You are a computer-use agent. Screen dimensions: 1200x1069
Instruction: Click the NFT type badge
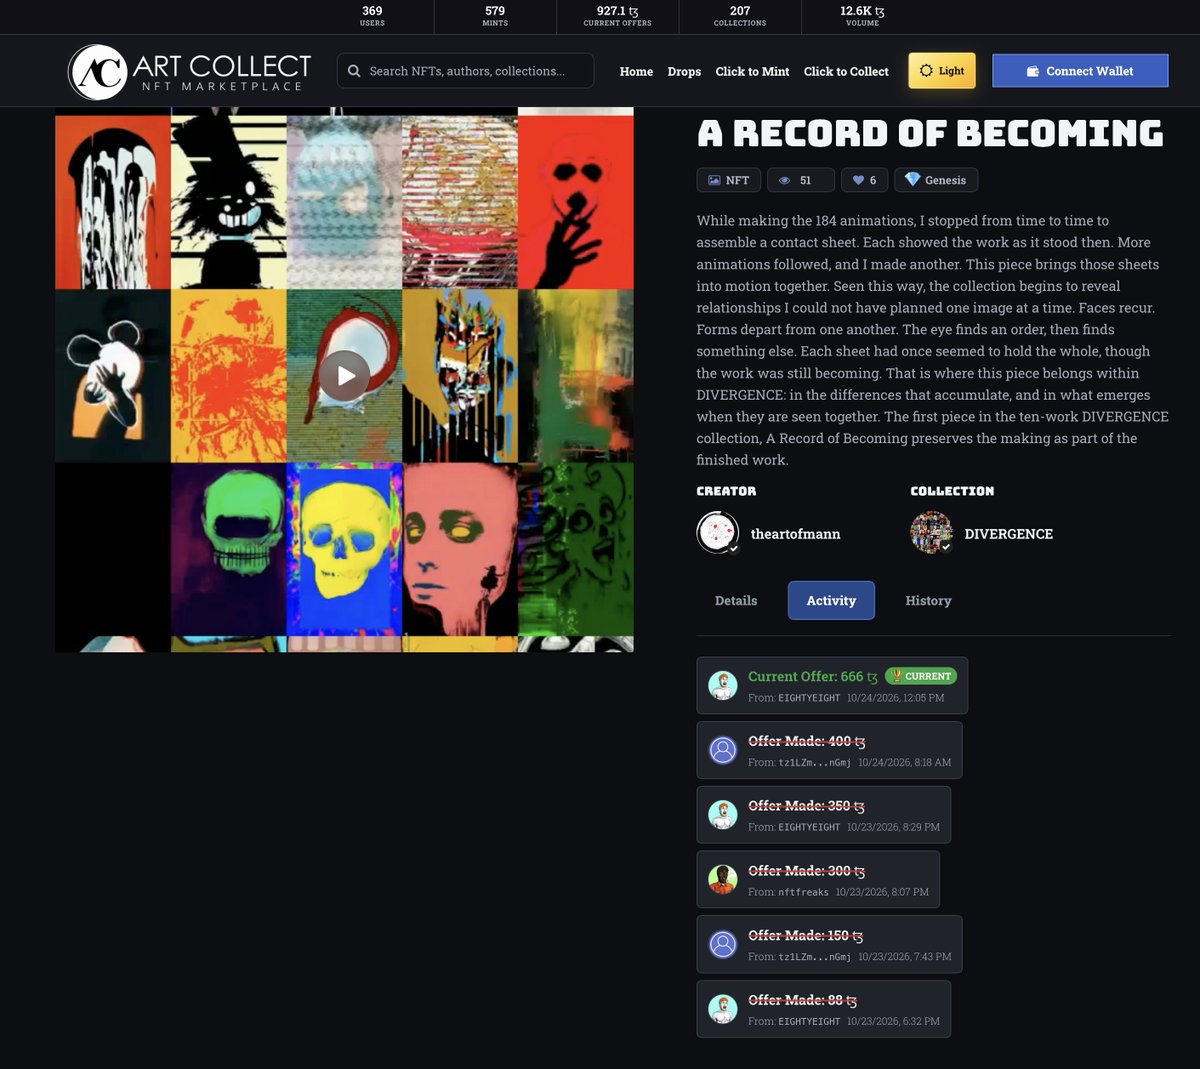point(728,180)
